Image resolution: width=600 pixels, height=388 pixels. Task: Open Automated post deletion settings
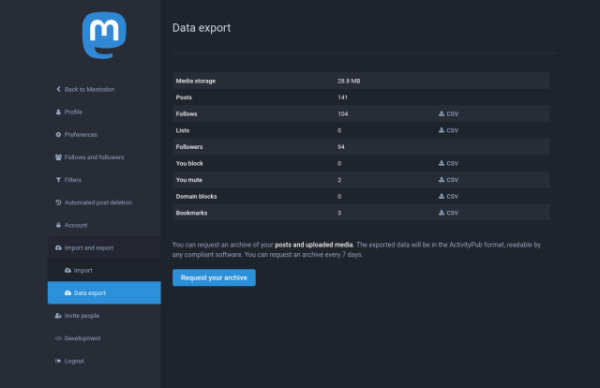pyautogui.click(x=104, y=202)
